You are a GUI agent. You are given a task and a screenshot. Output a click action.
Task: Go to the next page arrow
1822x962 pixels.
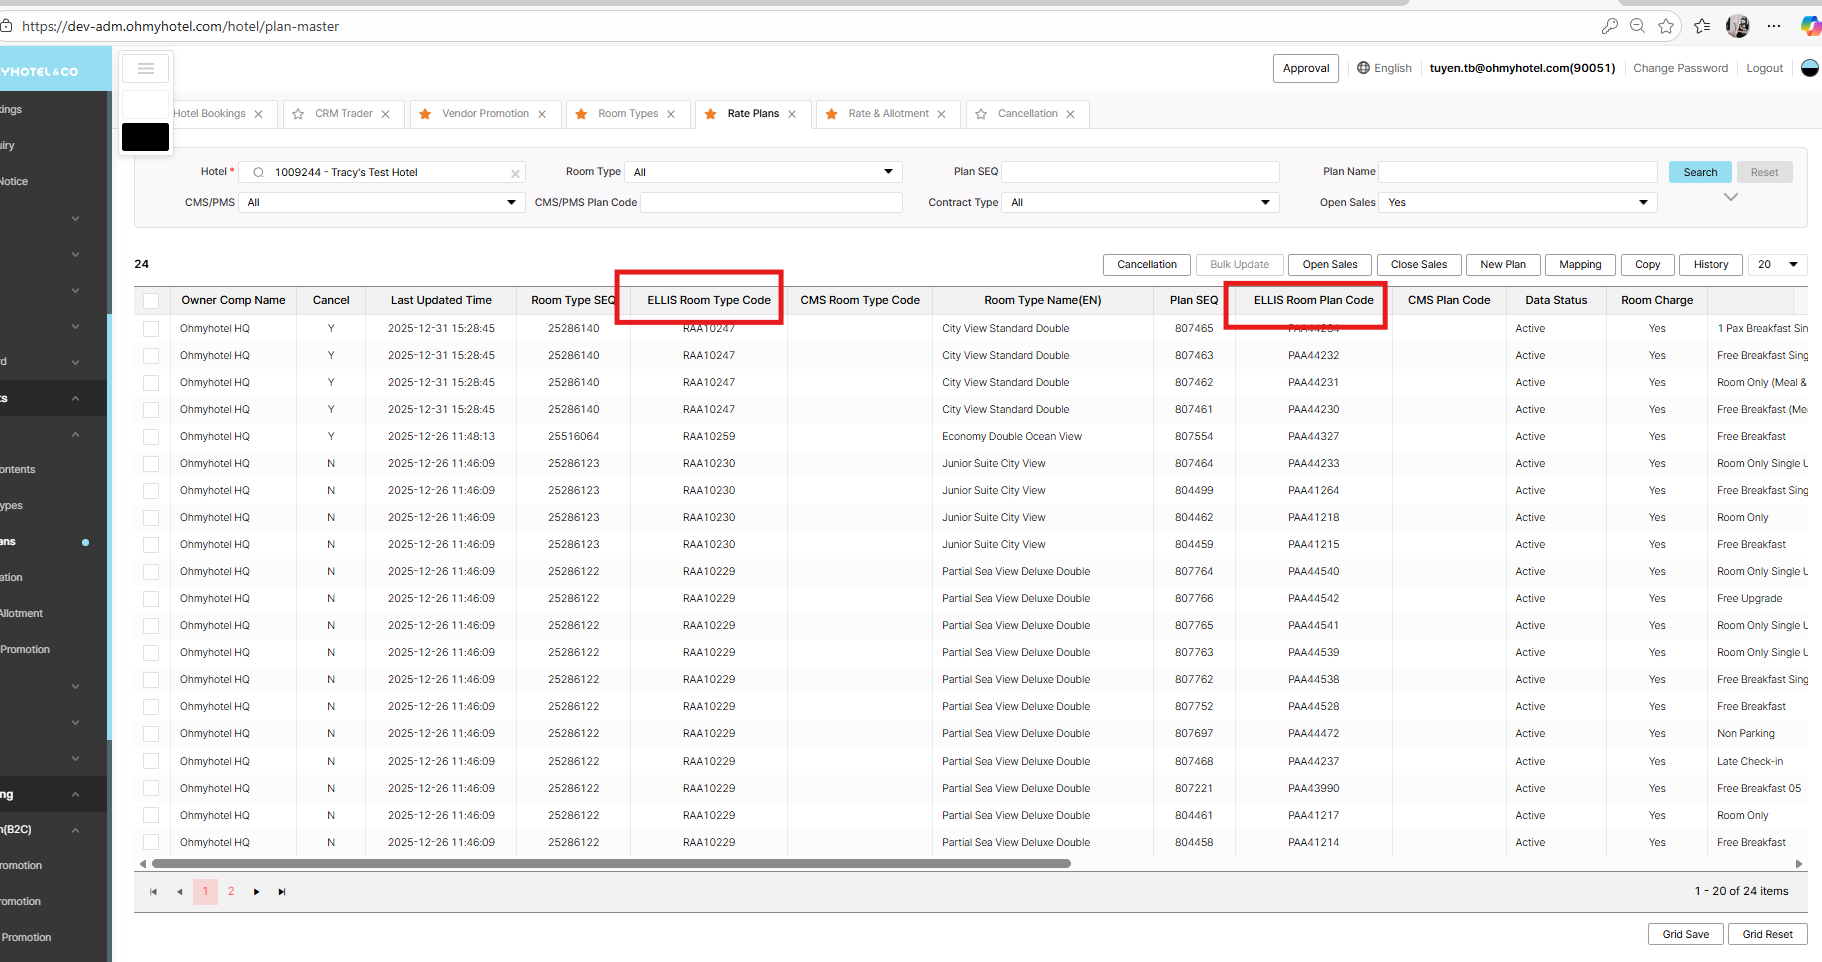256,892
